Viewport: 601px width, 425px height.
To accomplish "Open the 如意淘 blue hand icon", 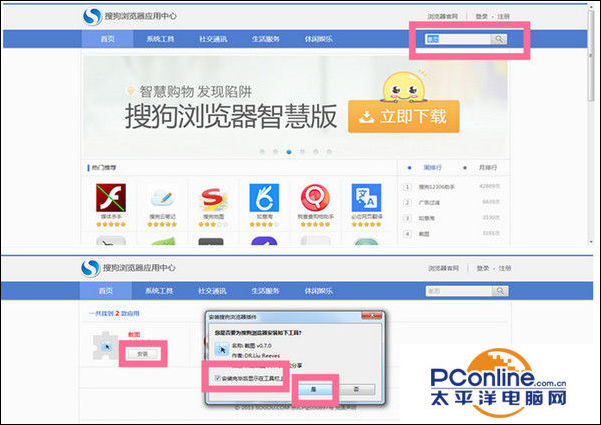I will tap(264, 197).
